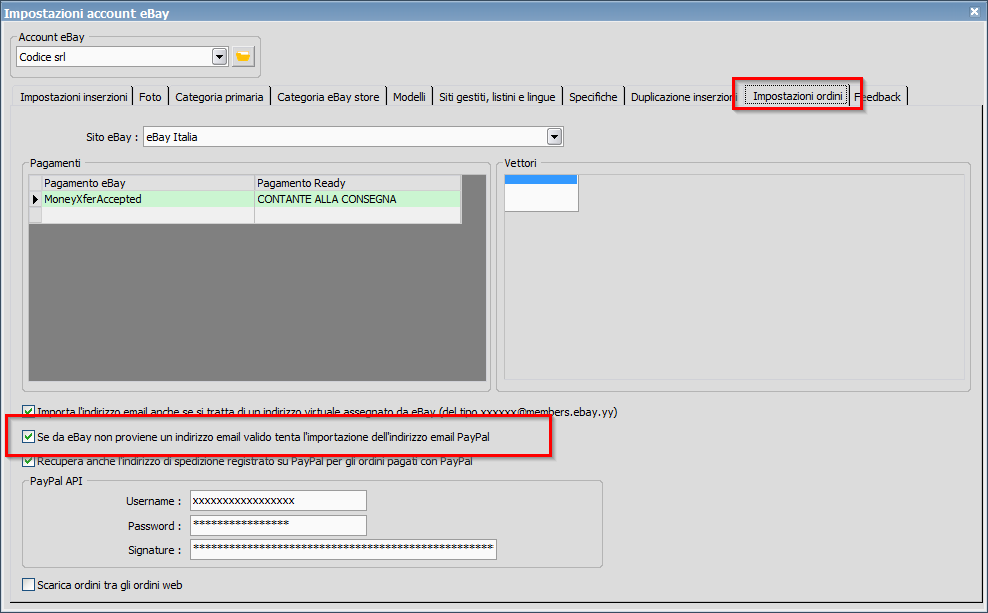Open the Modelli tab
988x613 pixels.
[x=410, y=97]
